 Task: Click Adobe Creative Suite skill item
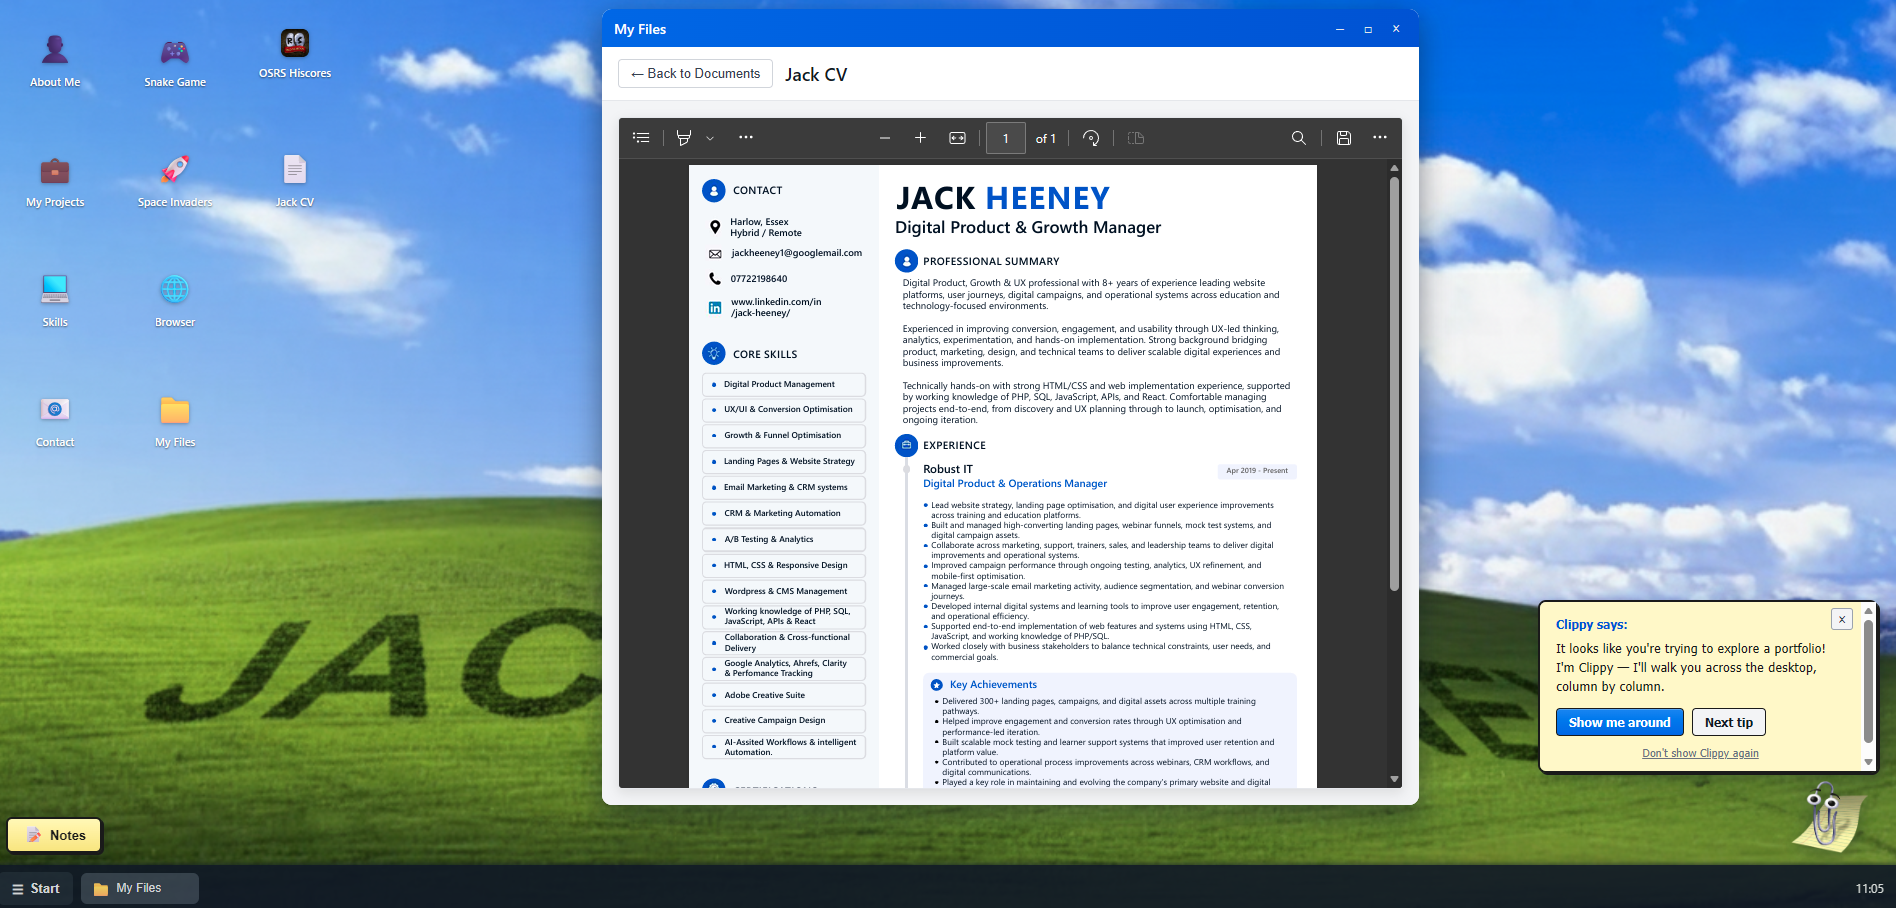coord(784,695)
